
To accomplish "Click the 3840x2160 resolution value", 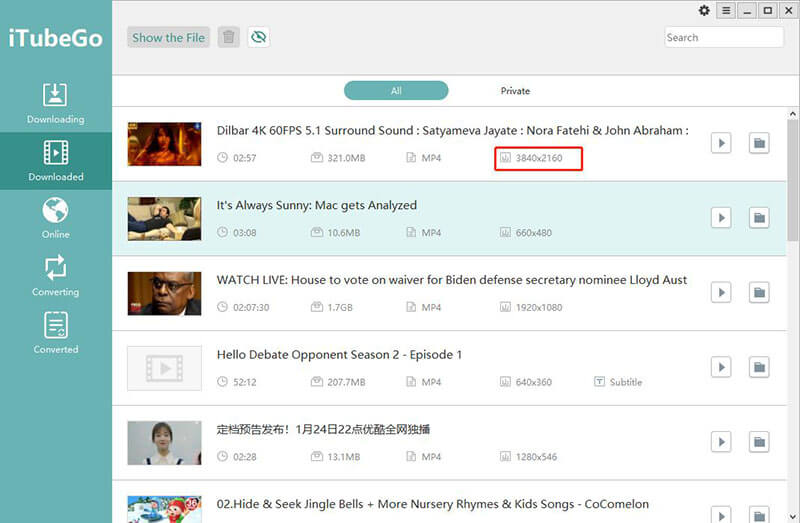I will pyautogui.click(x=539, y=158).
